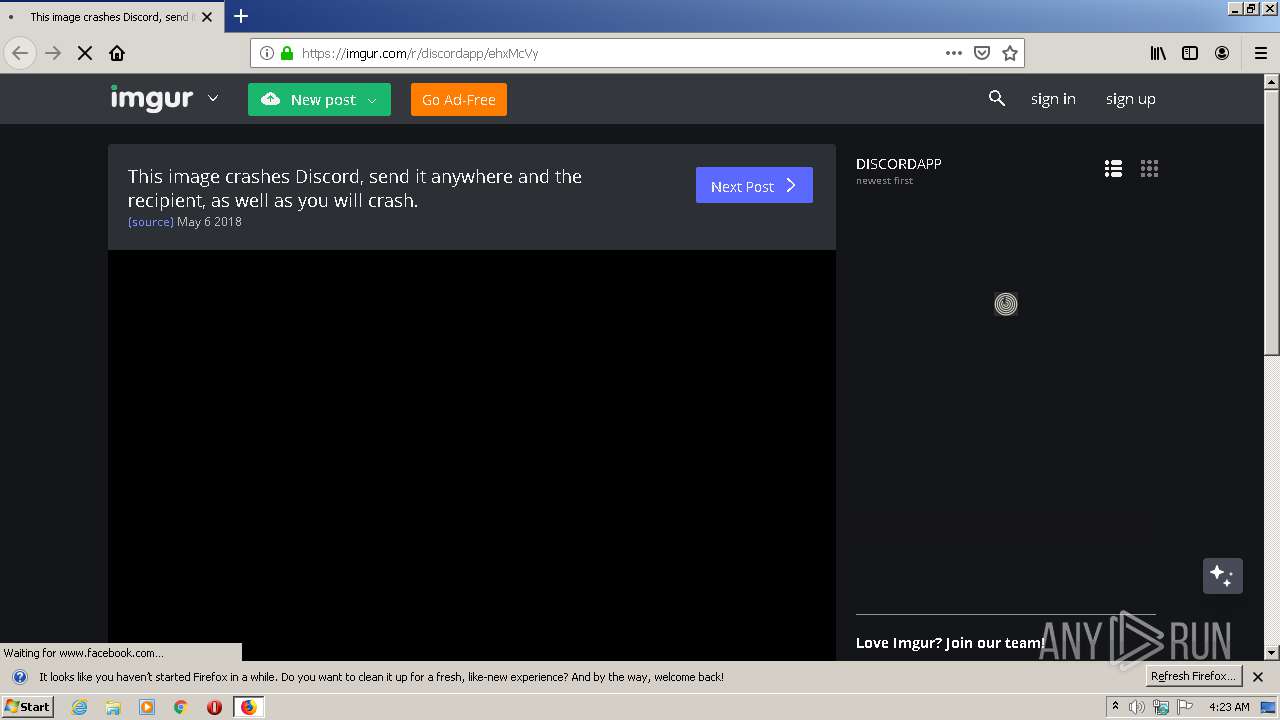Click the Refresh Firefox button
Screen dimensions: 1280x720
(1194, 676)
